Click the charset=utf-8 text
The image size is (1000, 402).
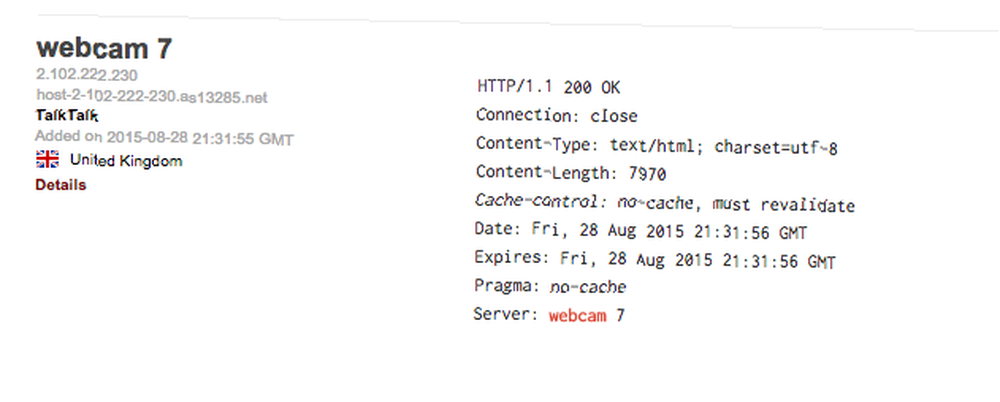coord(776,147)
